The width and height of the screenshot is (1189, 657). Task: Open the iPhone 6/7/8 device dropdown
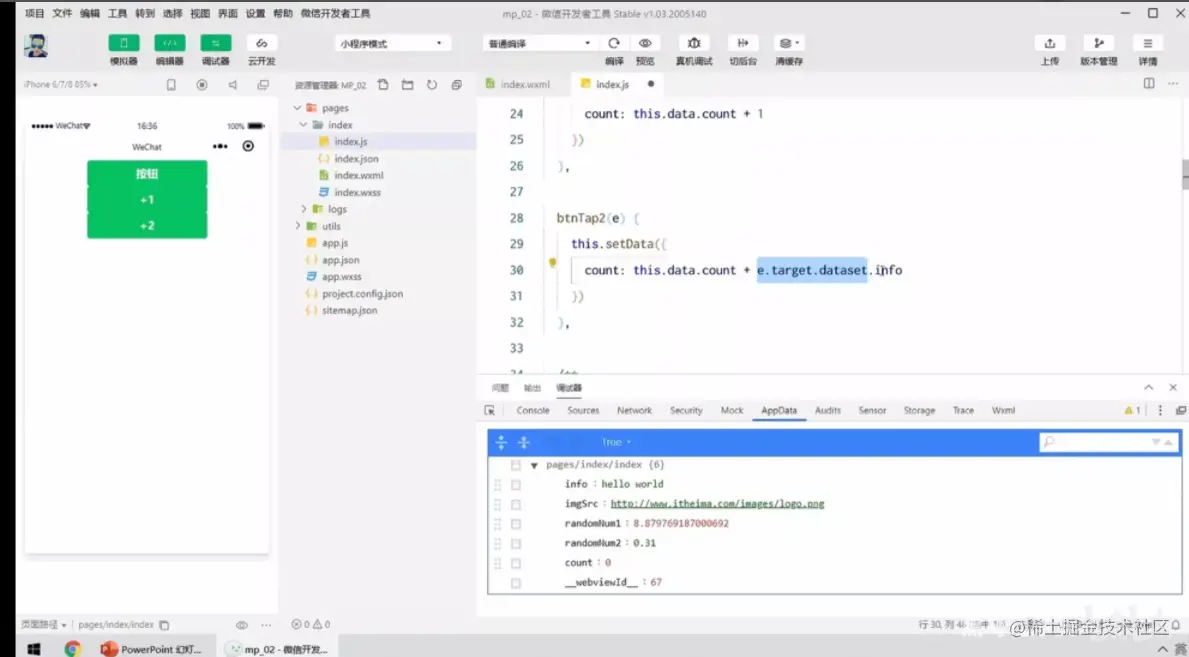[x=61, y=84]
